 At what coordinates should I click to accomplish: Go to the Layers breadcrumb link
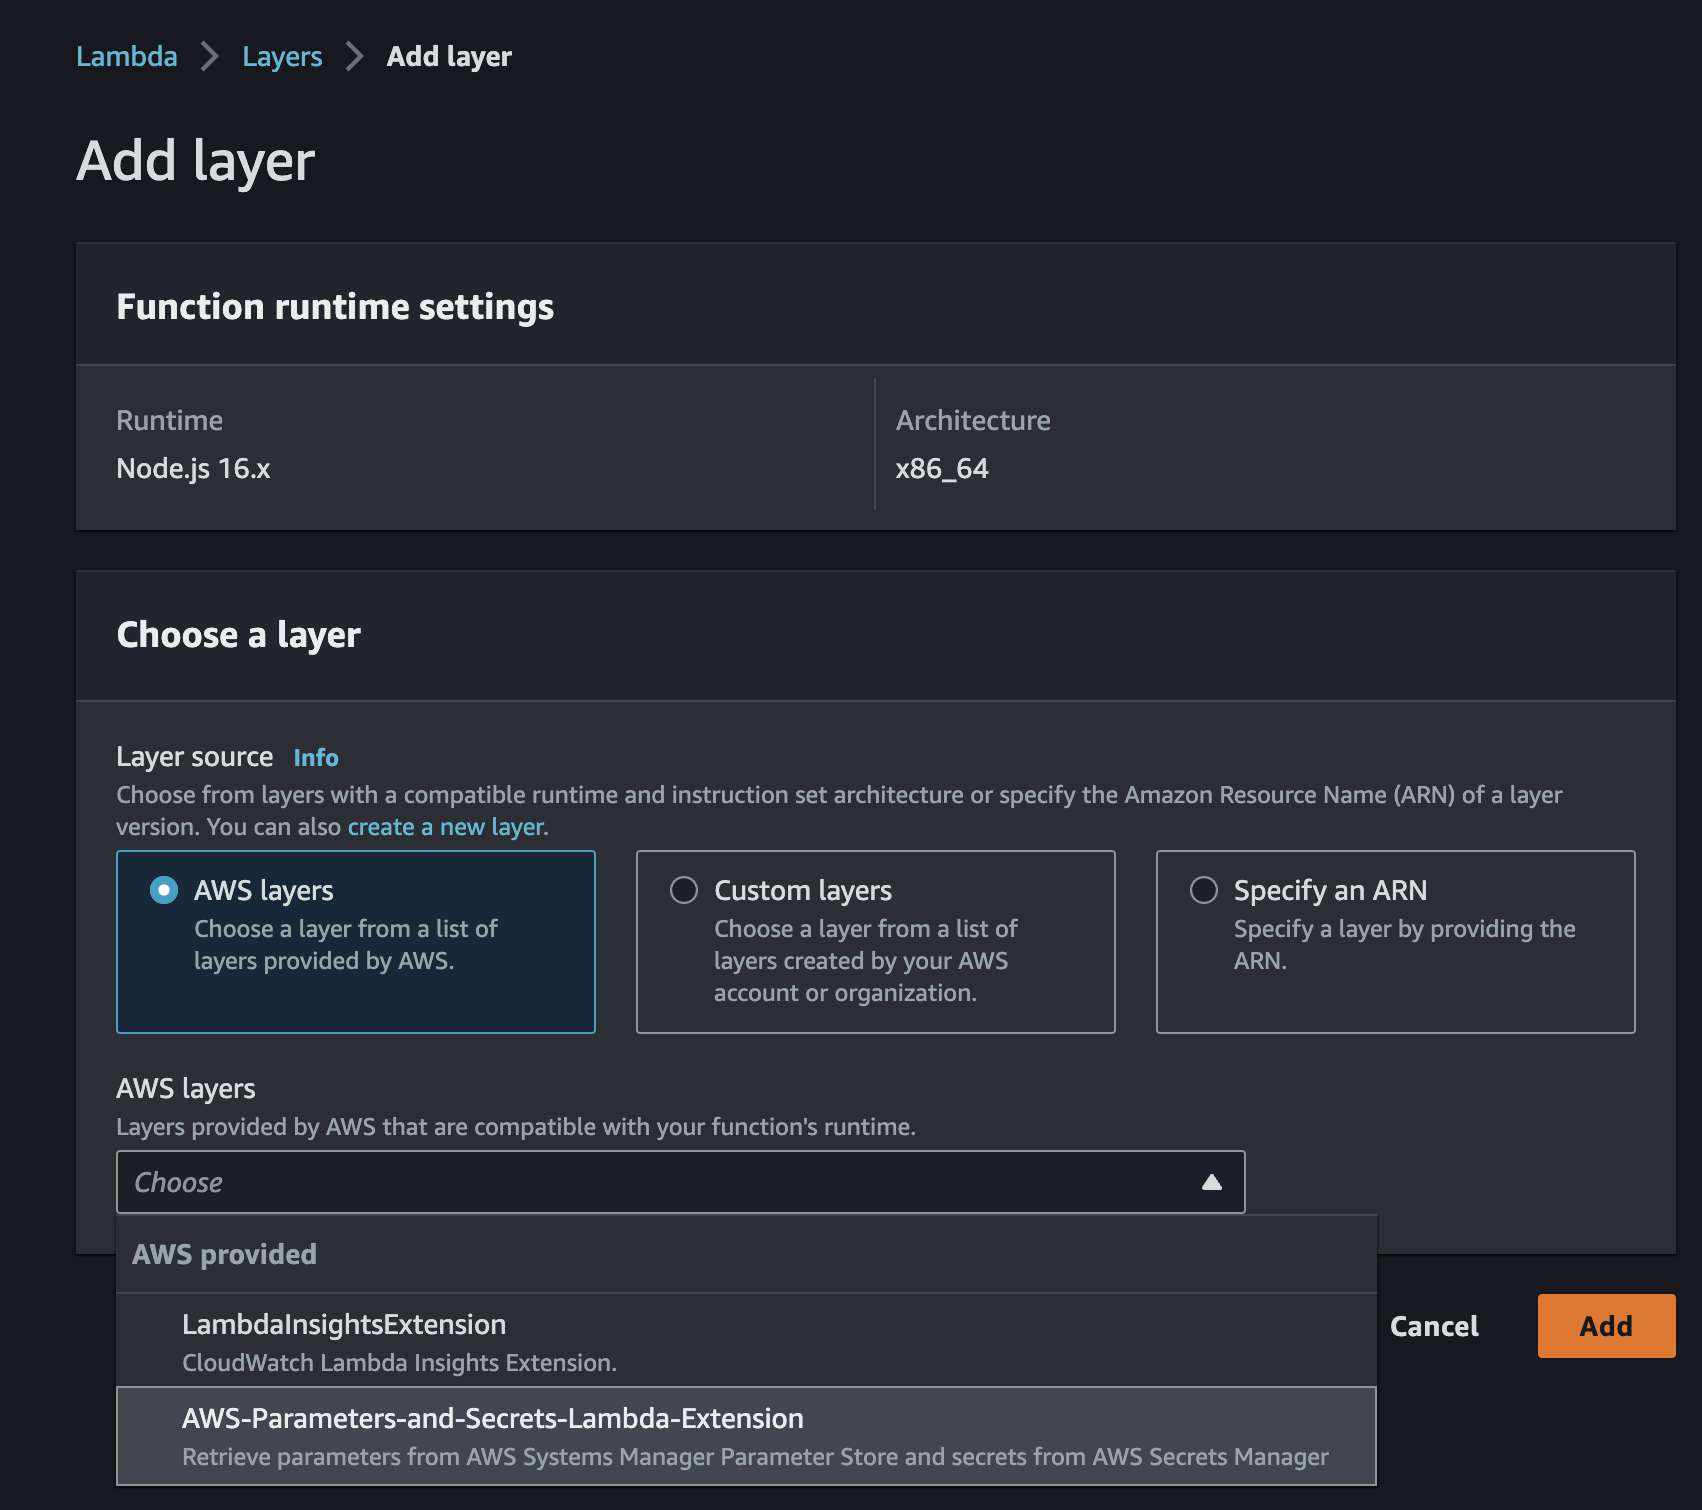click(282, 56)
